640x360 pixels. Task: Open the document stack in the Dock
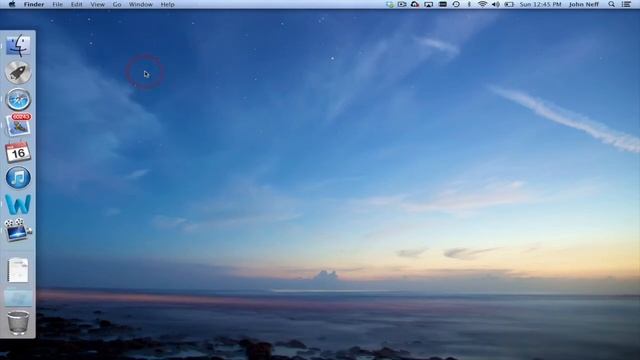tap(18, 270)
